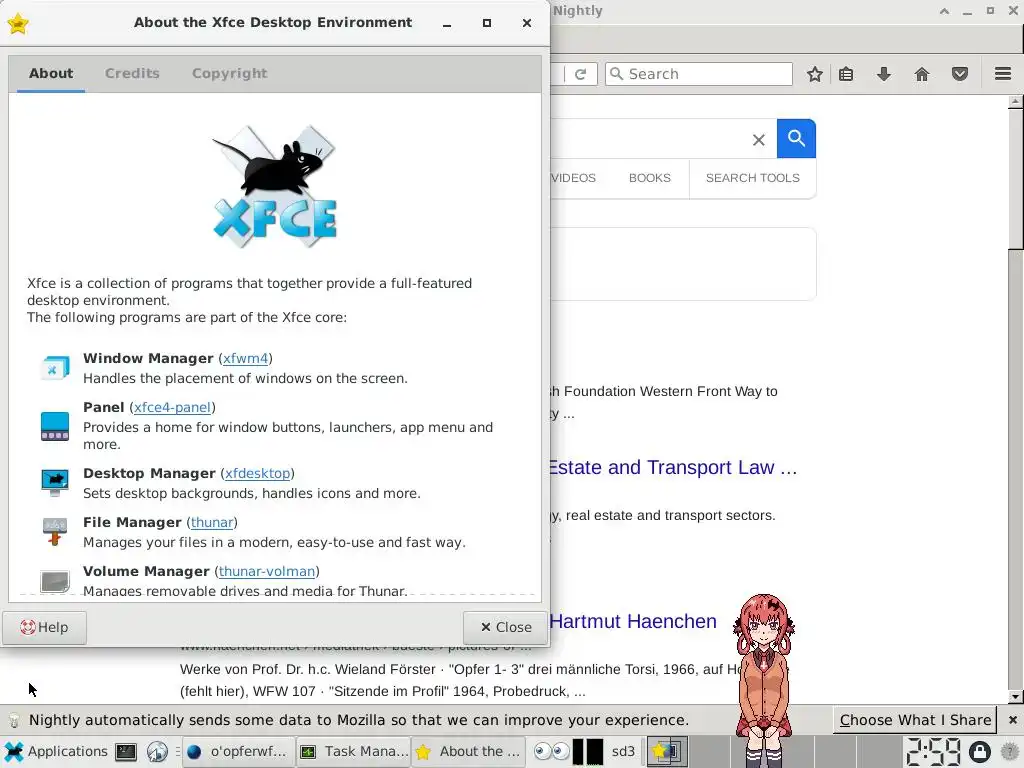1024x768 pixels.
Task: Click the lock screen icon in panel
Action: click(980, 752)
